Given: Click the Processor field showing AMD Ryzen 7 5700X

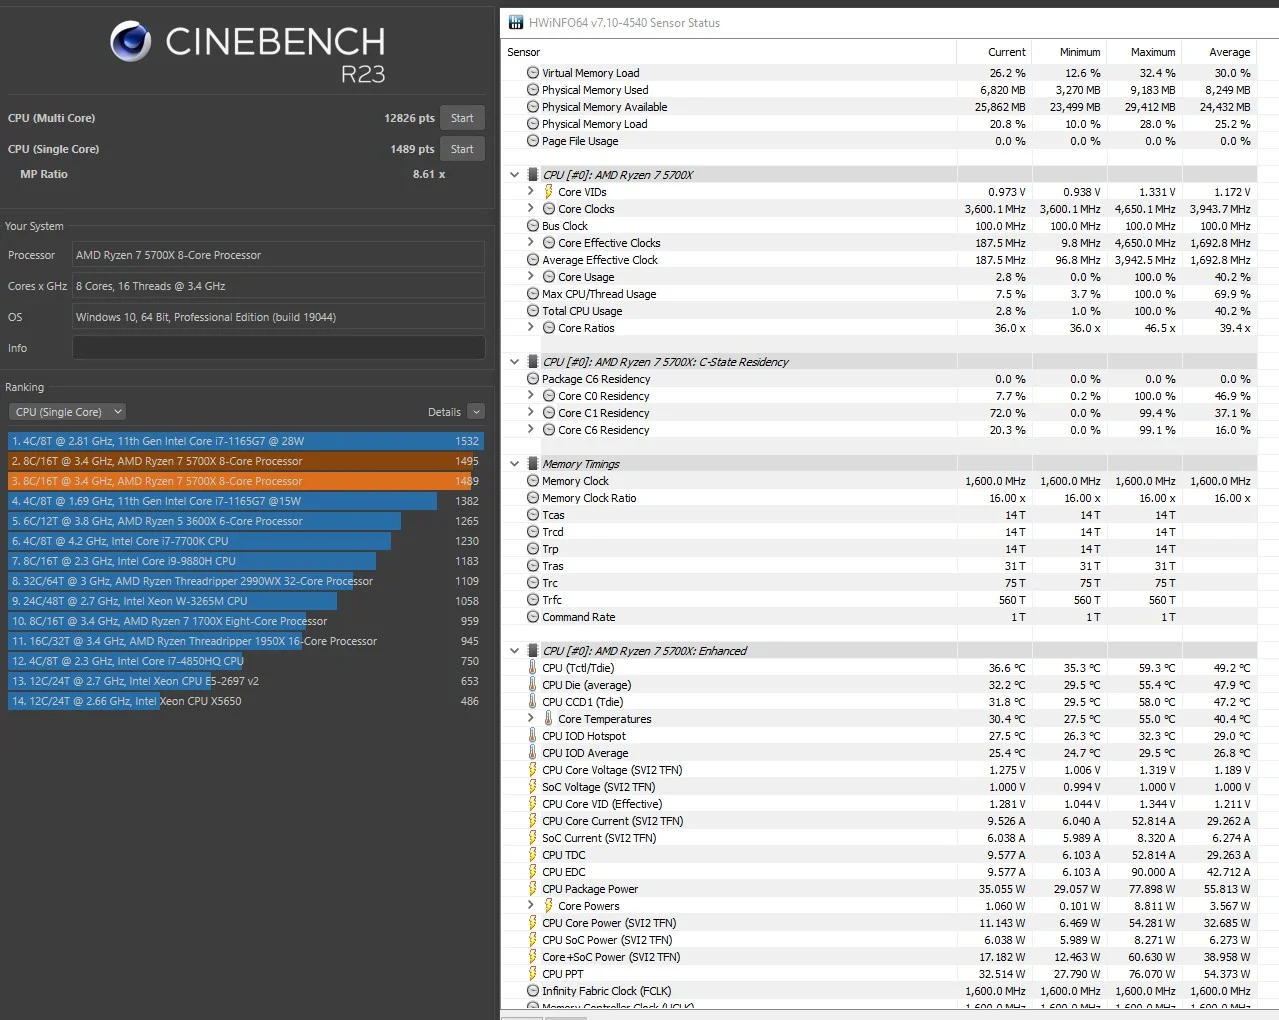Looking at the screenshot, I should click(x=279, y=255).
